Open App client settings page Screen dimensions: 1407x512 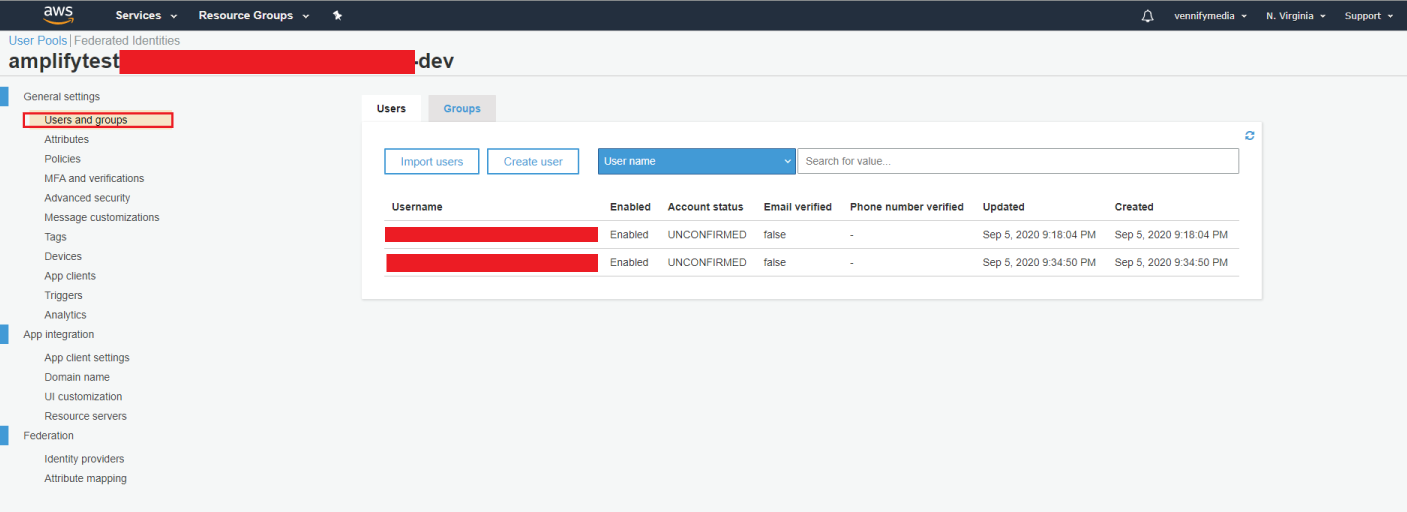[87, 358]
